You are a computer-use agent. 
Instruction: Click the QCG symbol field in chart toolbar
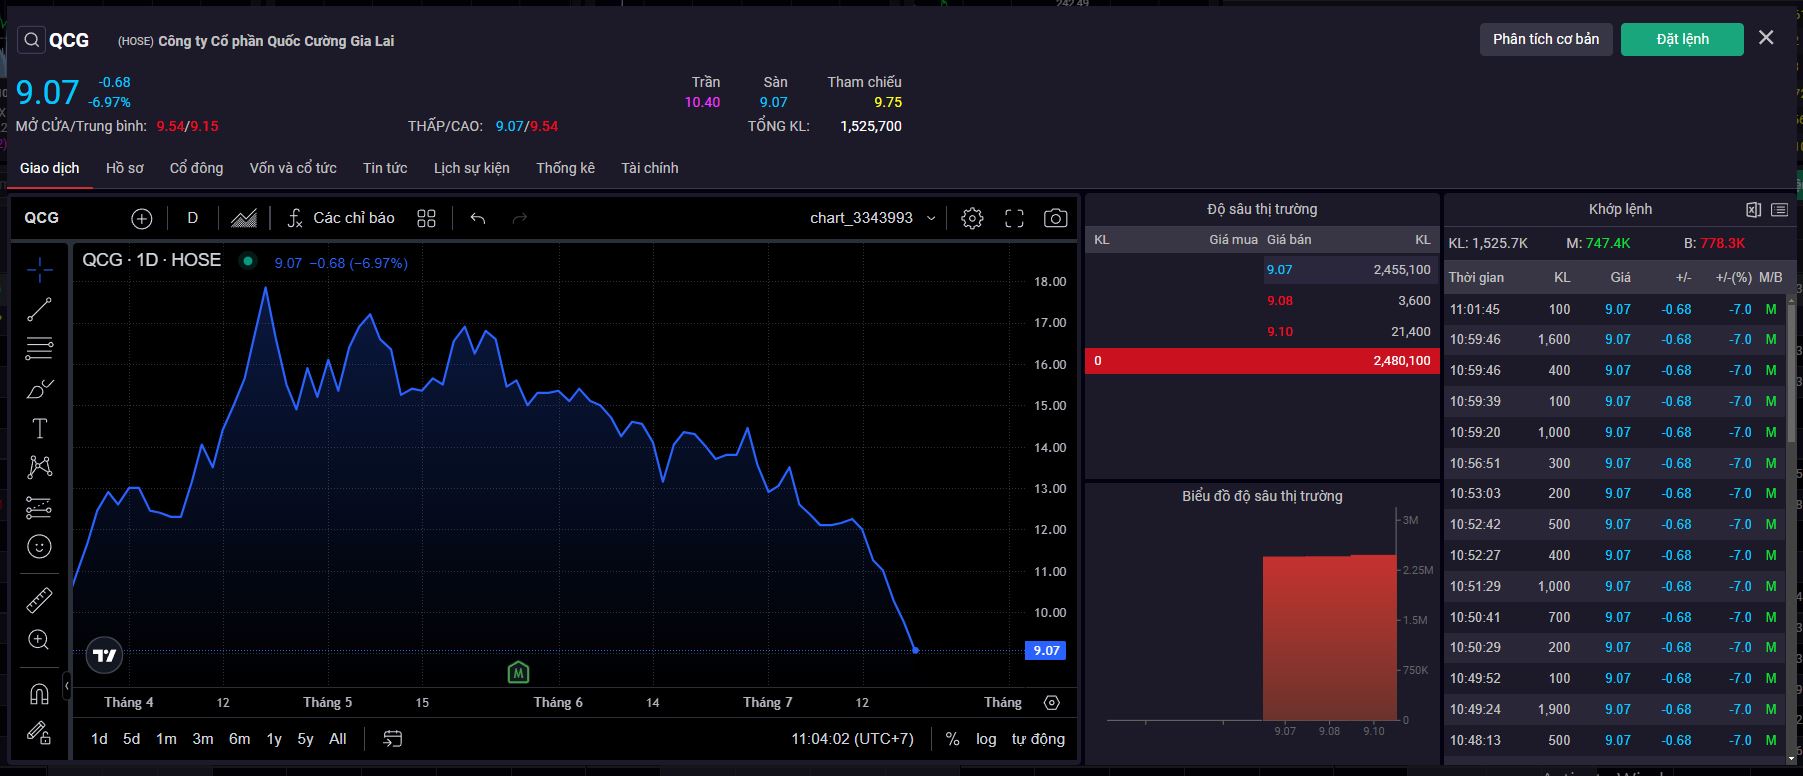42,218
